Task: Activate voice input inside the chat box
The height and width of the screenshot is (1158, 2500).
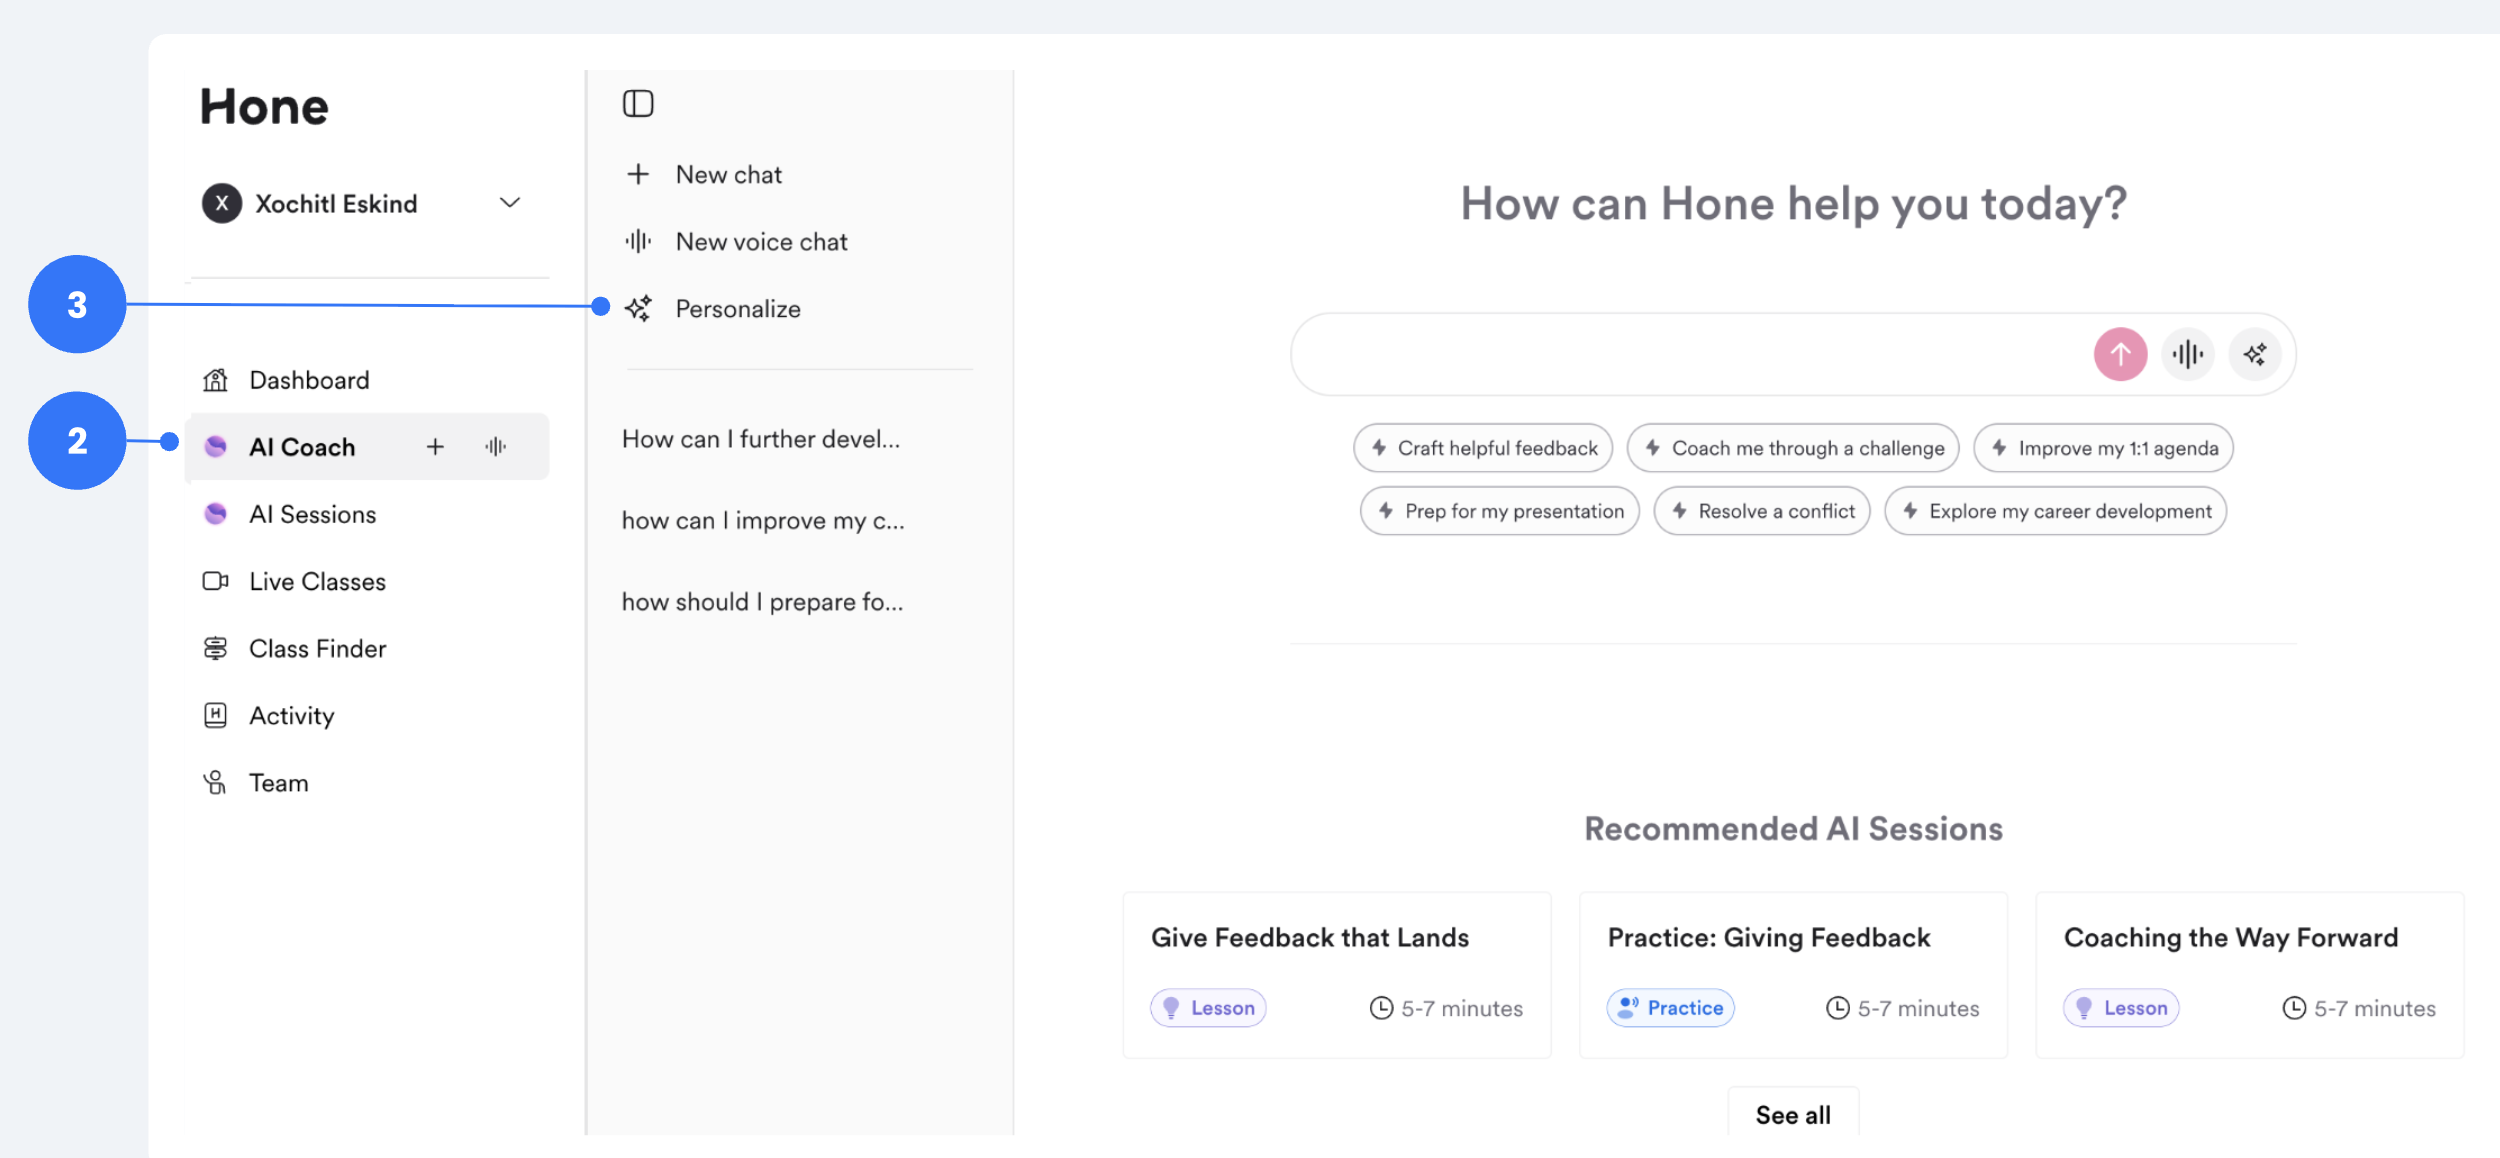Action: tap(2188, 354)
